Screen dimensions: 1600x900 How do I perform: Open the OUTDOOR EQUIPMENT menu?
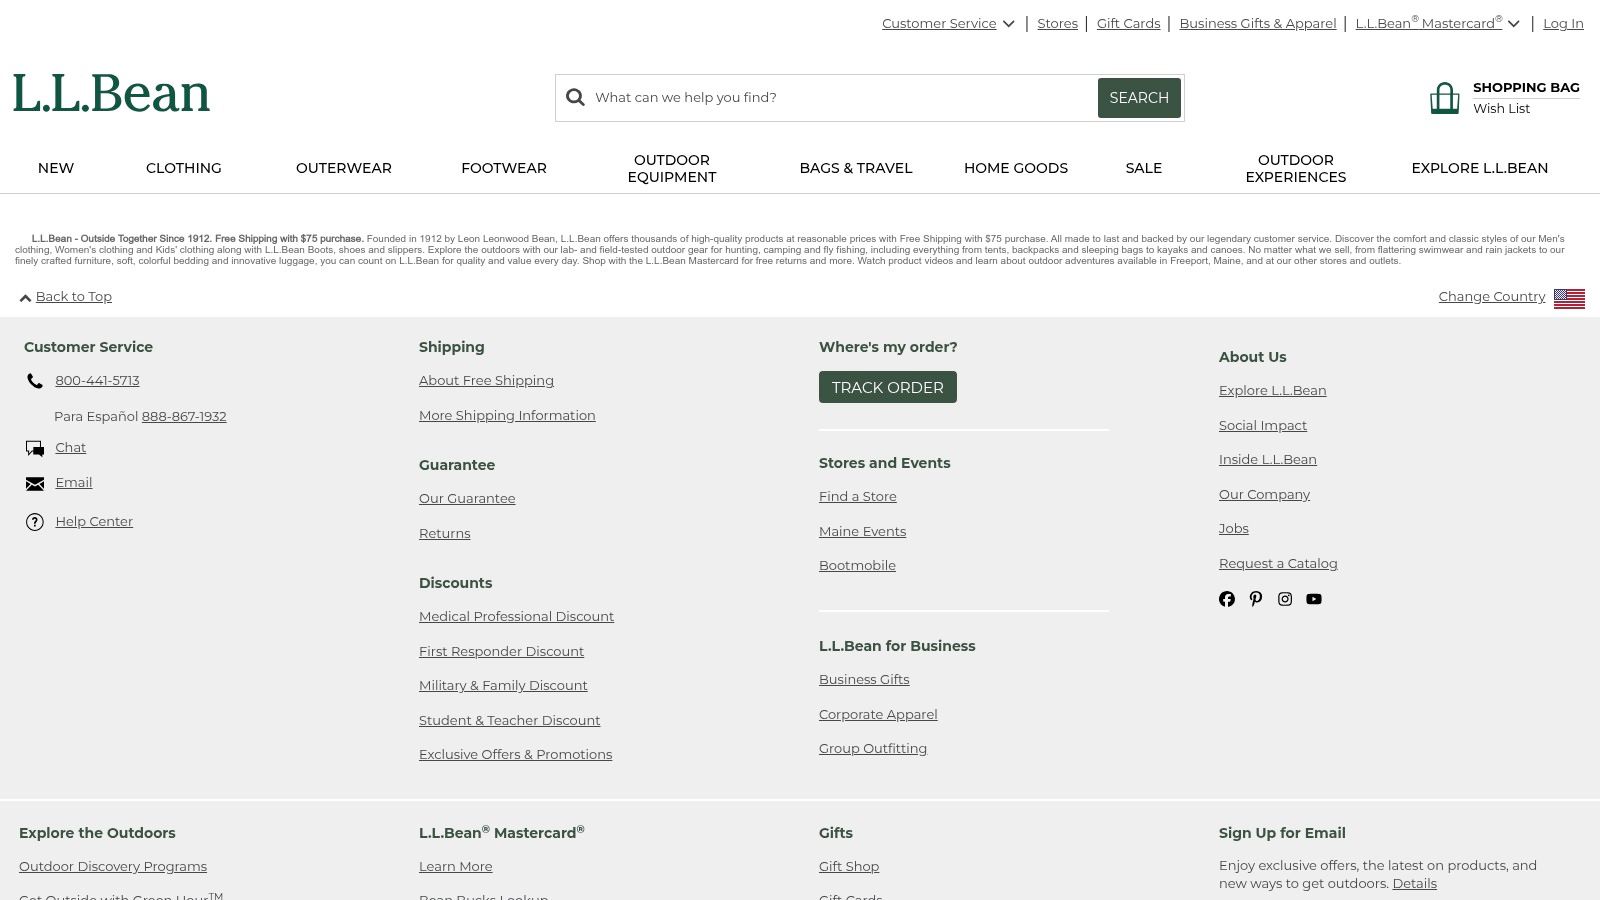coord(672,168)
